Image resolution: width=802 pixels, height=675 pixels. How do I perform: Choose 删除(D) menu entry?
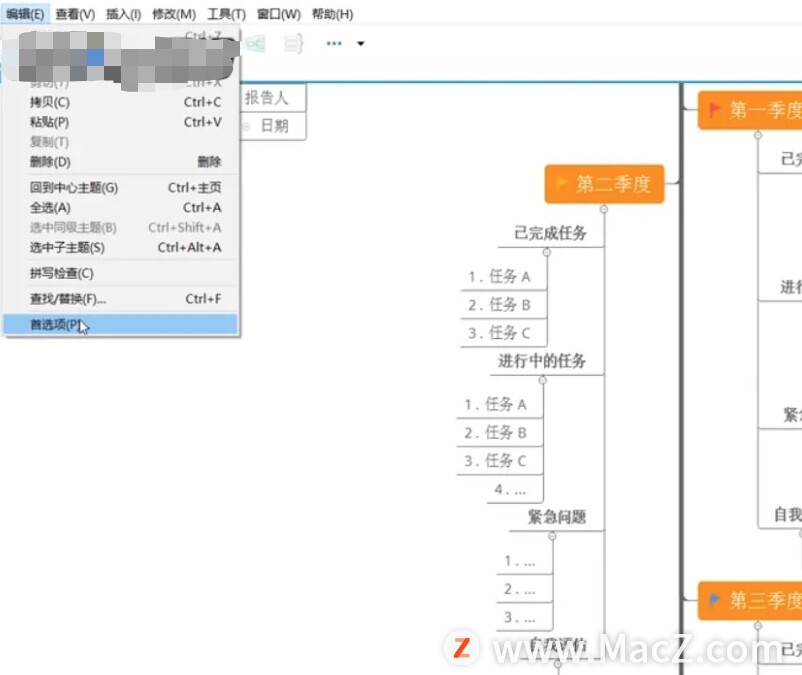(x=121, y=162)
